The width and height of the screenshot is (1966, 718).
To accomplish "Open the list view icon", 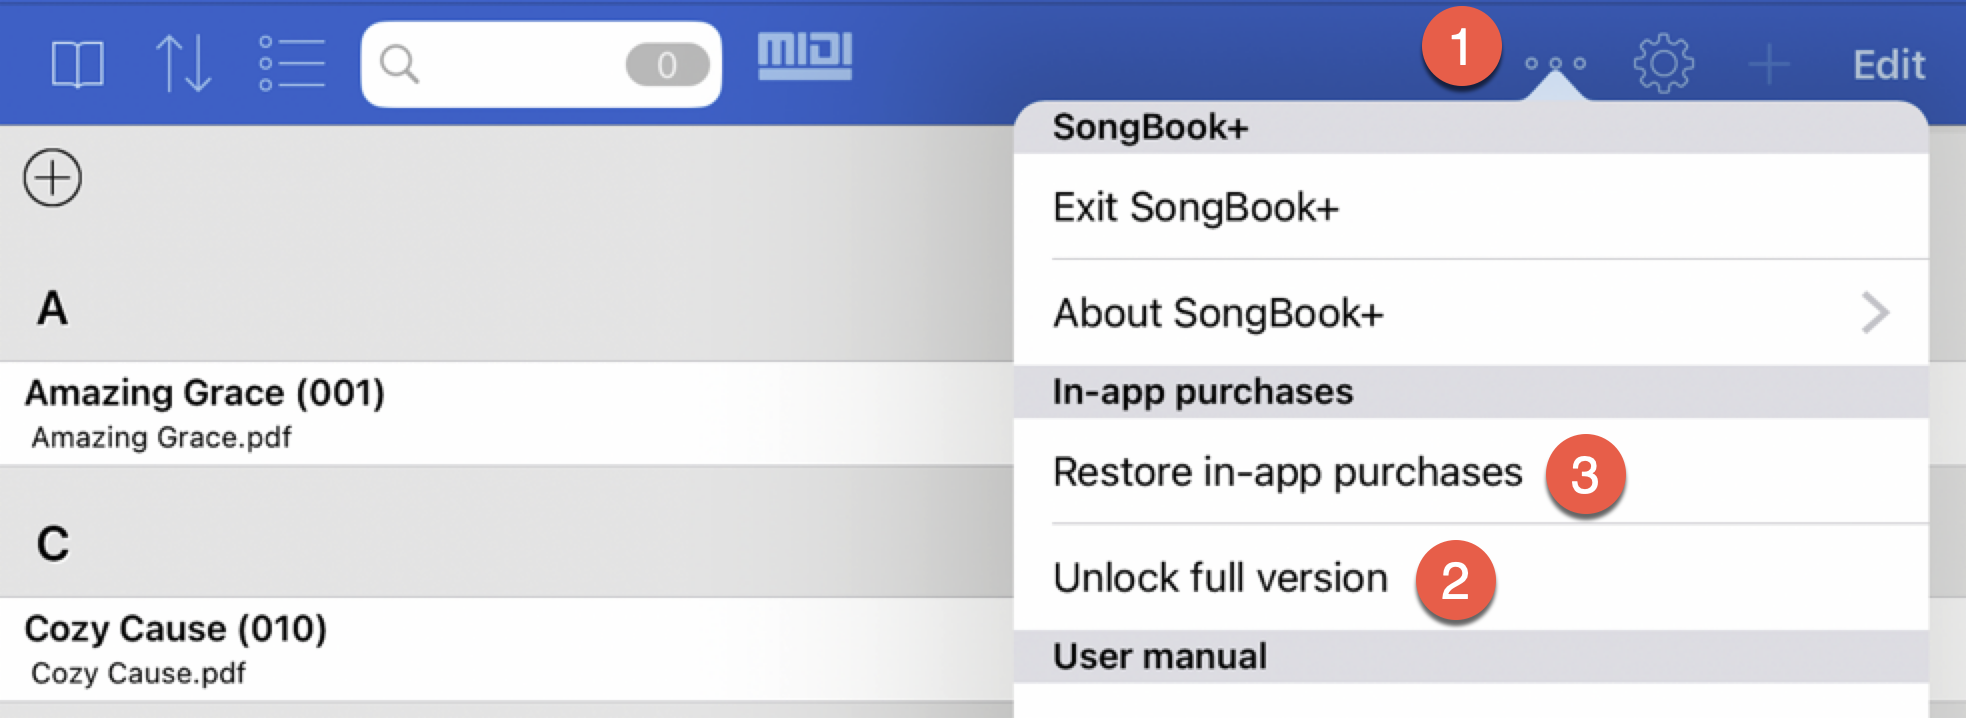I will coord(291,64).
